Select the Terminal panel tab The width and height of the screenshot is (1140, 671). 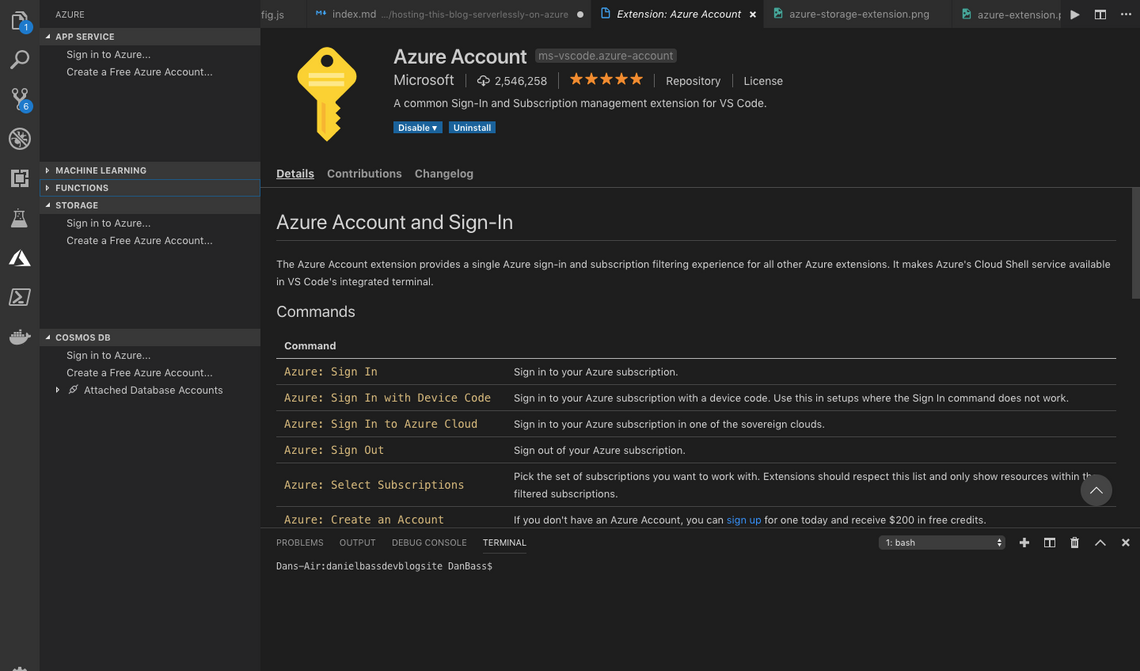[x=504, y=543]
